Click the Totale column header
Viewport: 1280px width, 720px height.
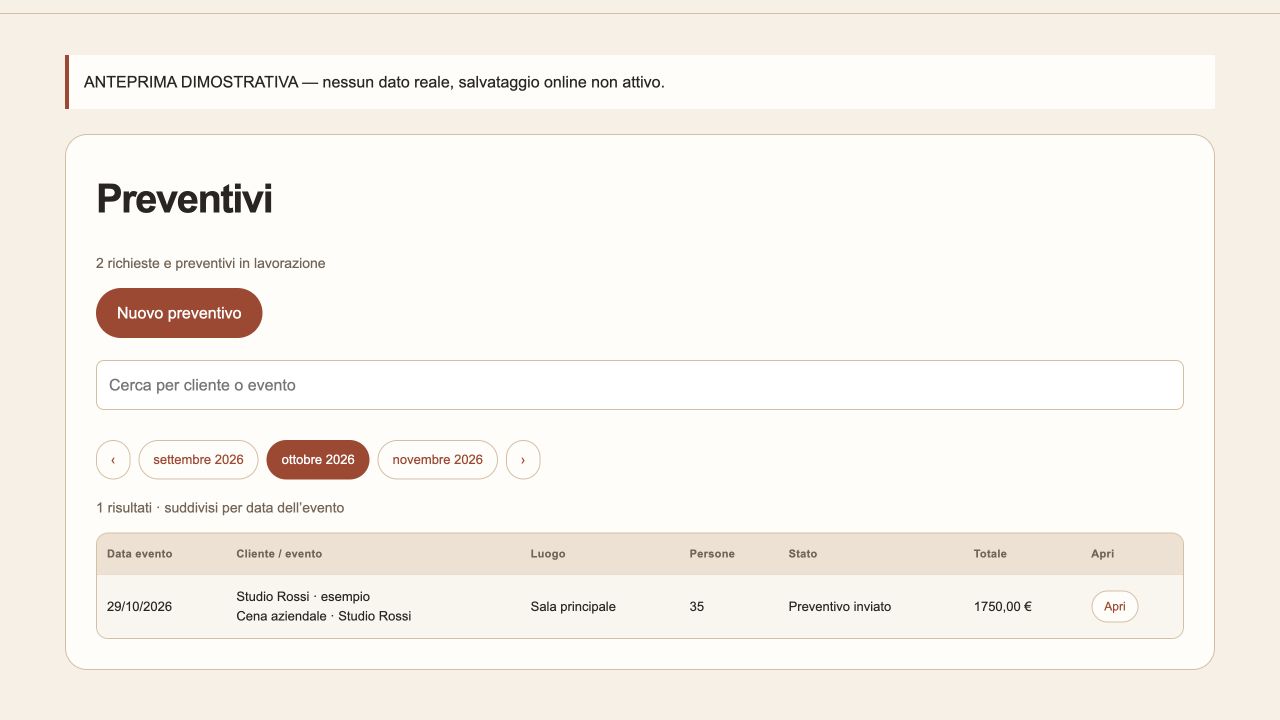(990, 554)
